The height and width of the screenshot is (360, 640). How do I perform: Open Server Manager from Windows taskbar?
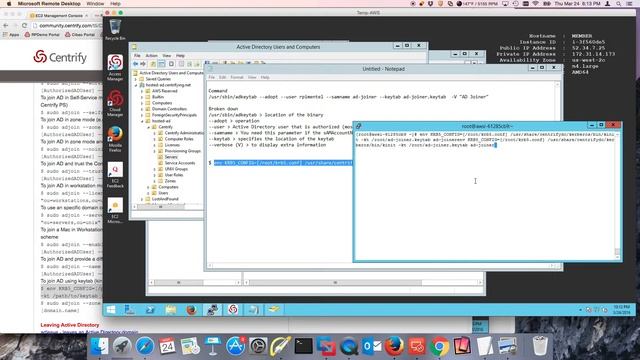[130, 310]
